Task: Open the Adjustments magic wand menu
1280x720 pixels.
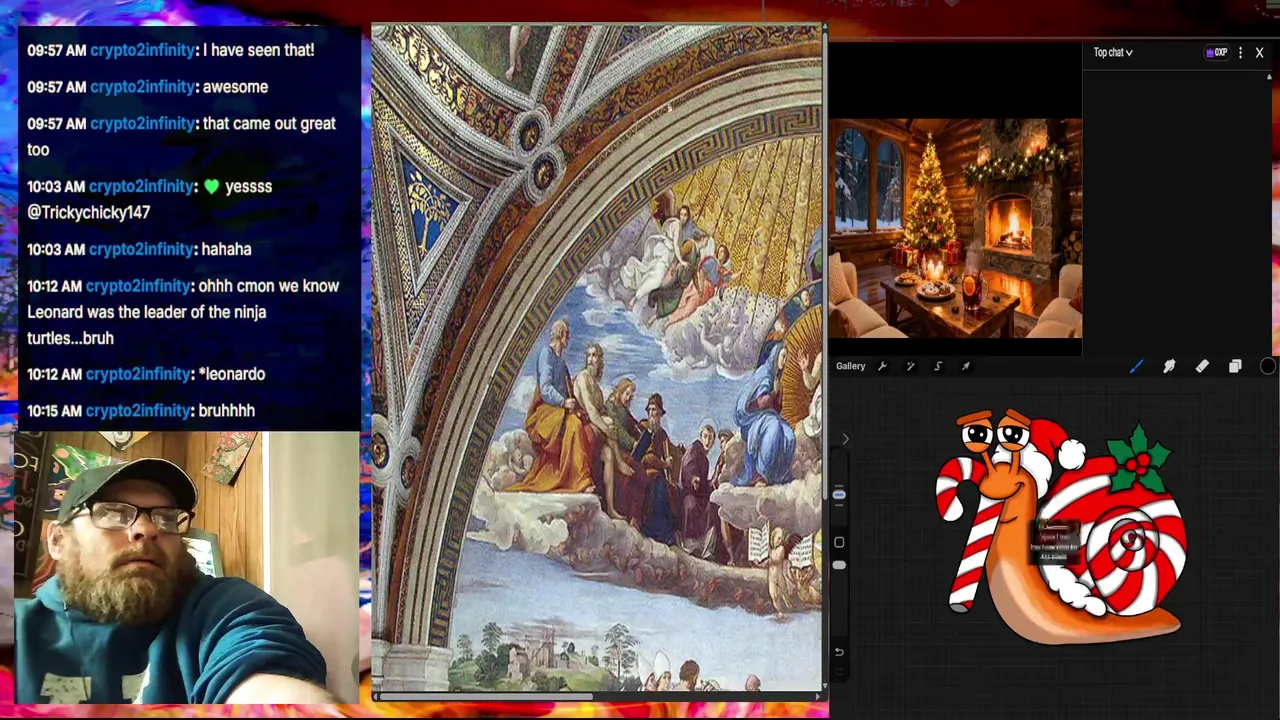Action: click(910, 366)
